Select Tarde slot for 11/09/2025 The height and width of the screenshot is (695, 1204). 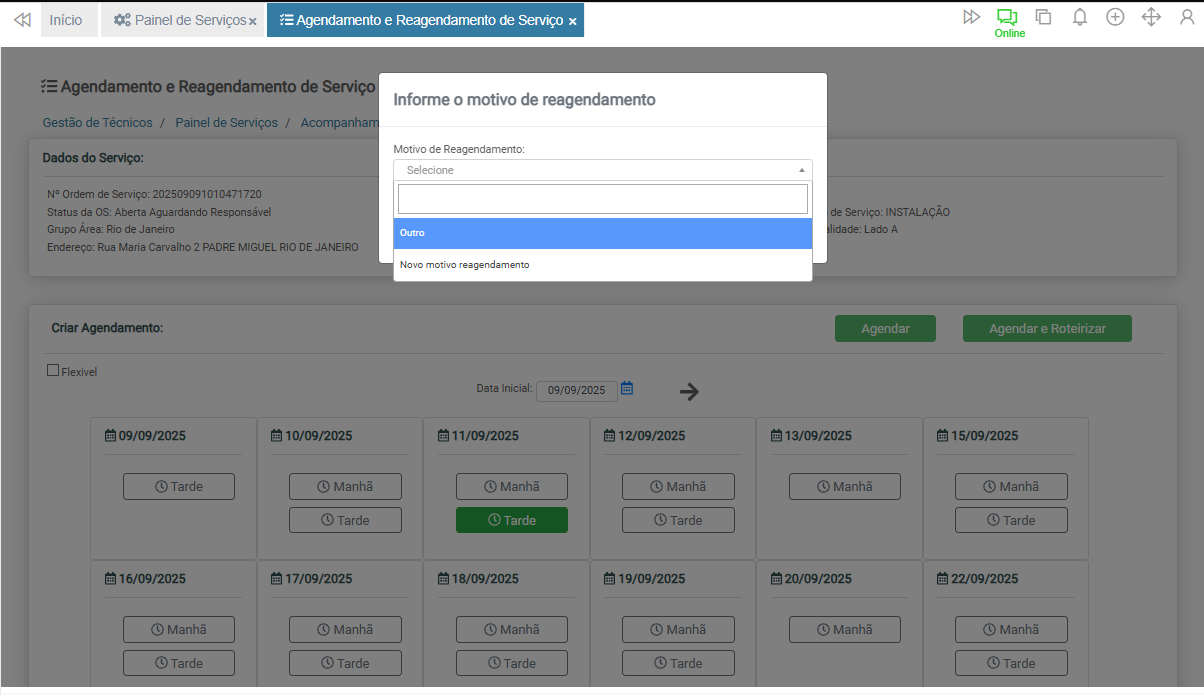point(511,520)
